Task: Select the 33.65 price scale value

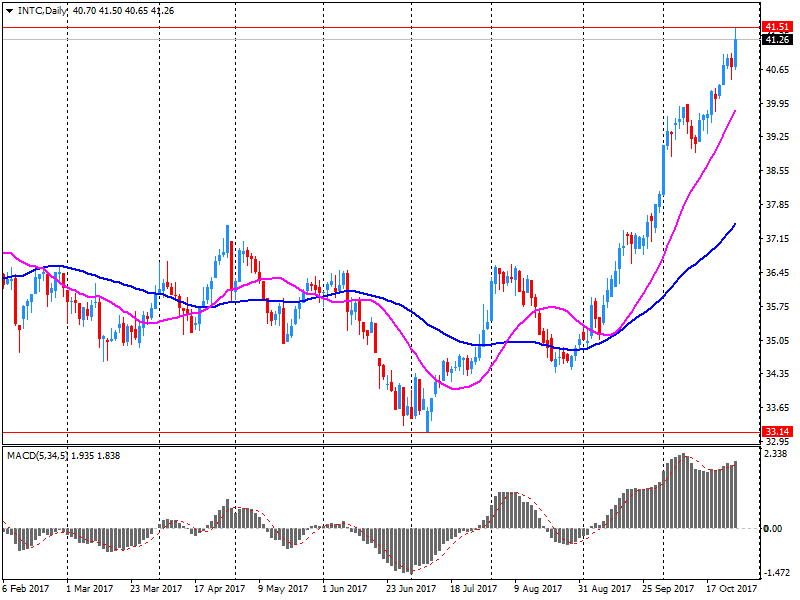Action: click(x=778, y=408)
